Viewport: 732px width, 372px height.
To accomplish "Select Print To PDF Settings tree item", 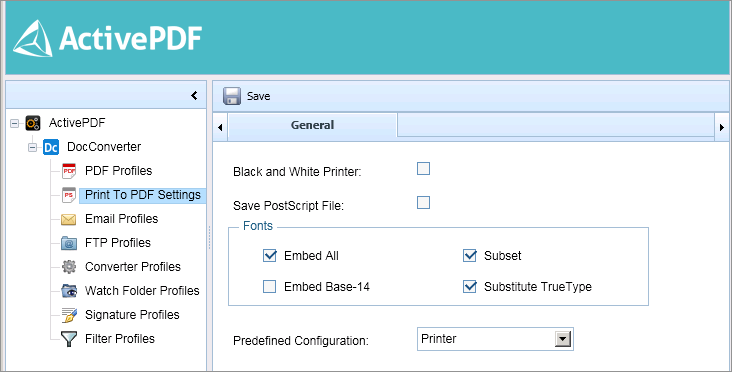I will pyautogui.click(x=143, y=195).
